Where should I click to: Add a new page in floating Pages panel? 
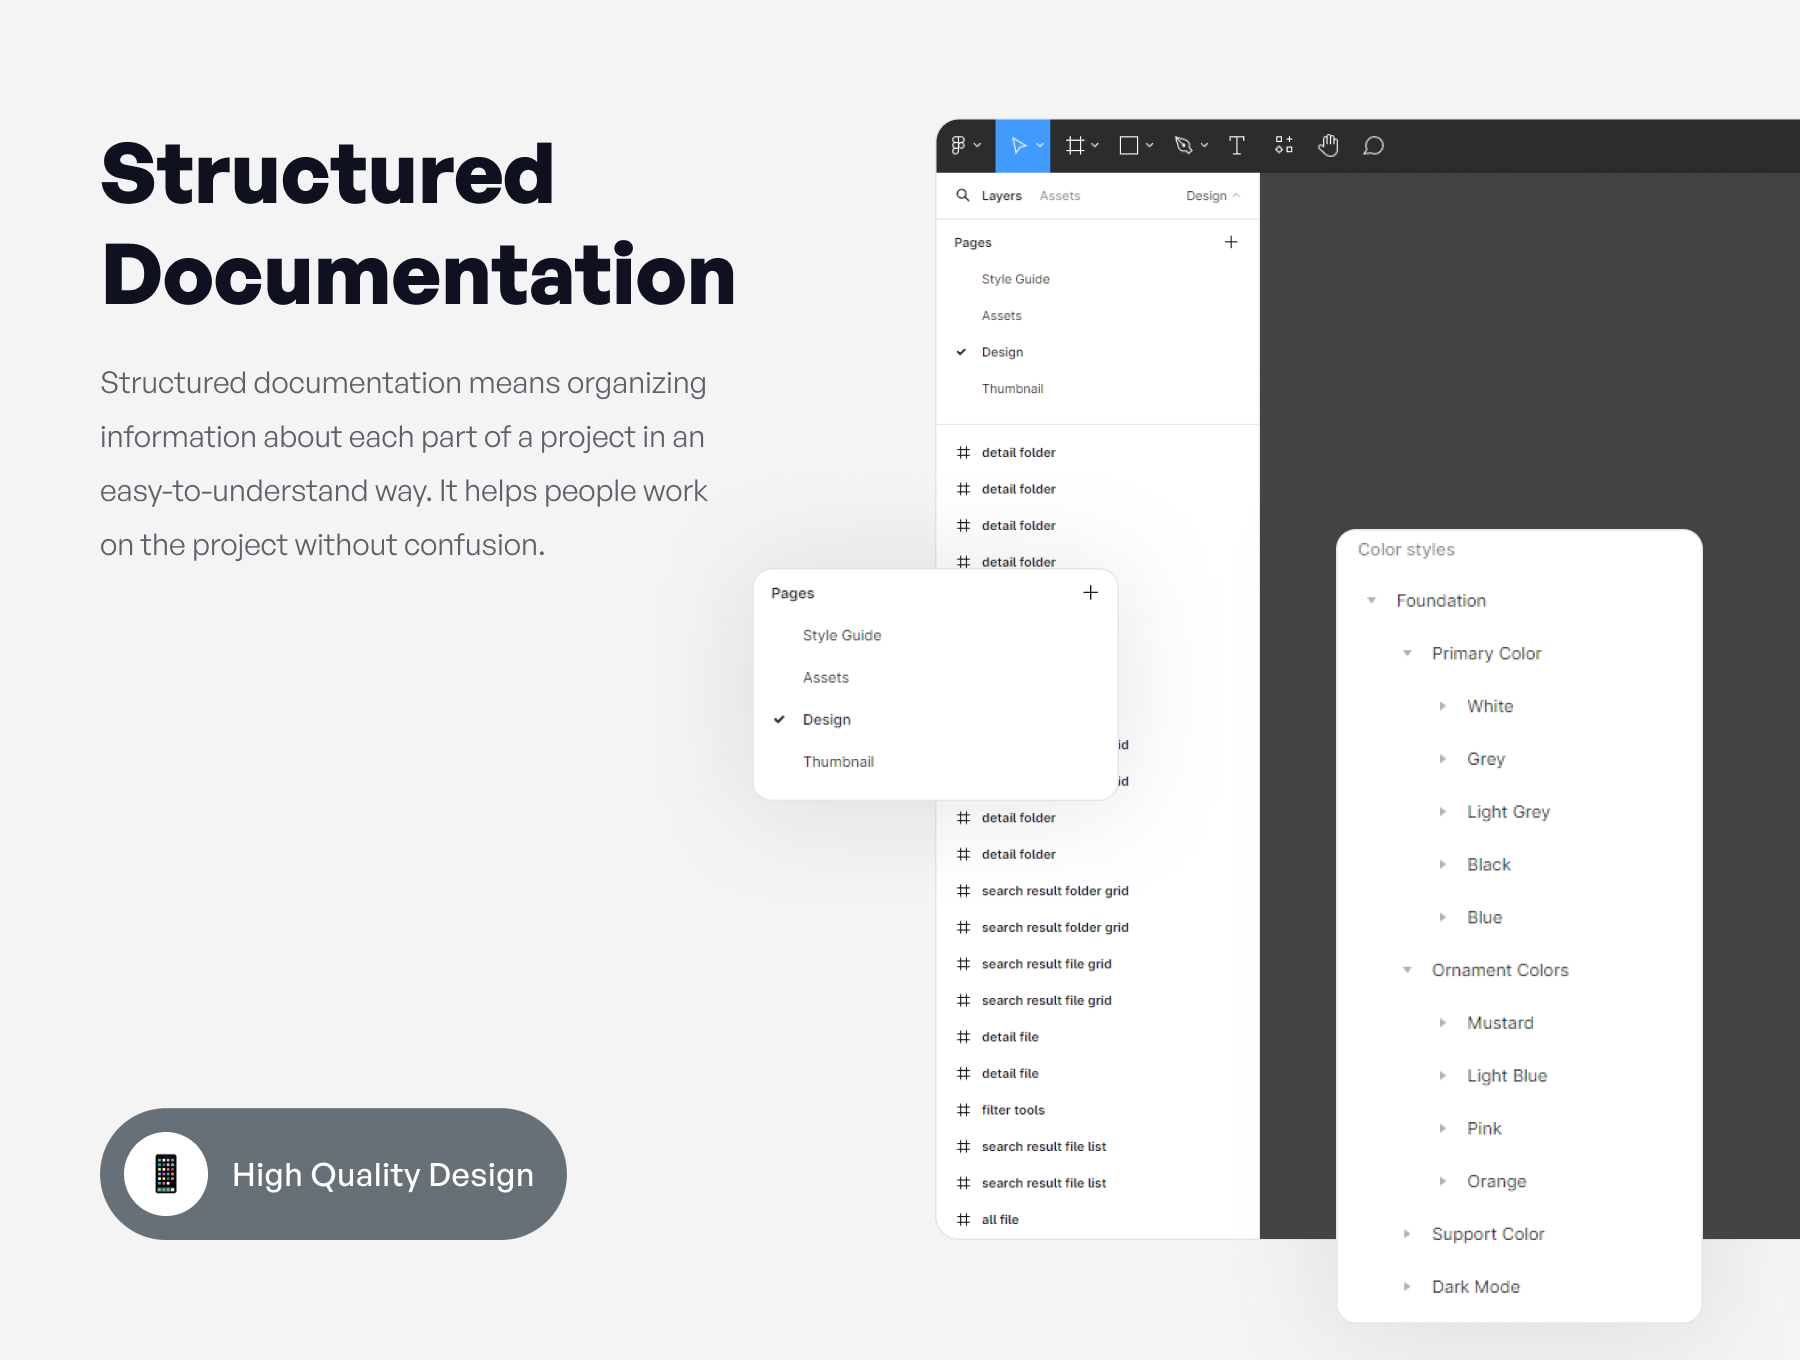(x=1090, y=593)
